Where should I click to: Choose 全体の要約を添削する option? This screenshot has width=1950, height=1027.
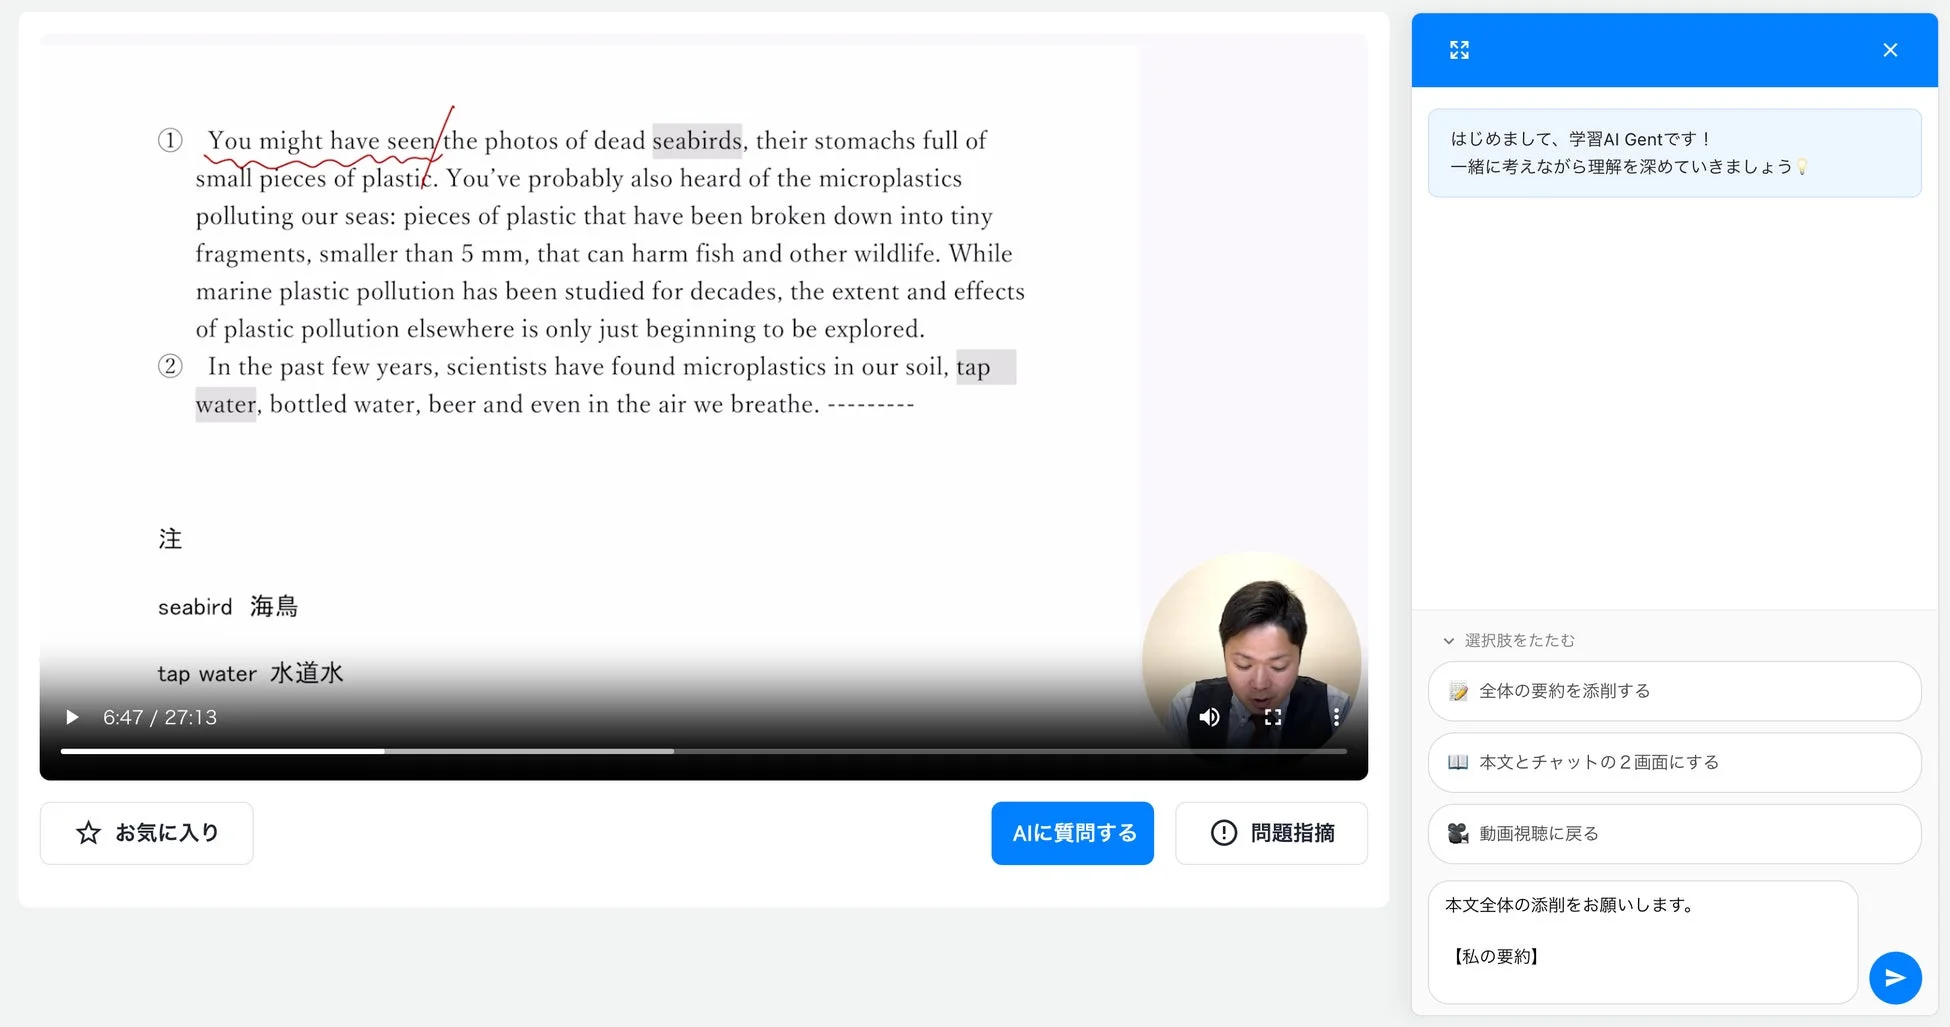[x=1675, y=691]
